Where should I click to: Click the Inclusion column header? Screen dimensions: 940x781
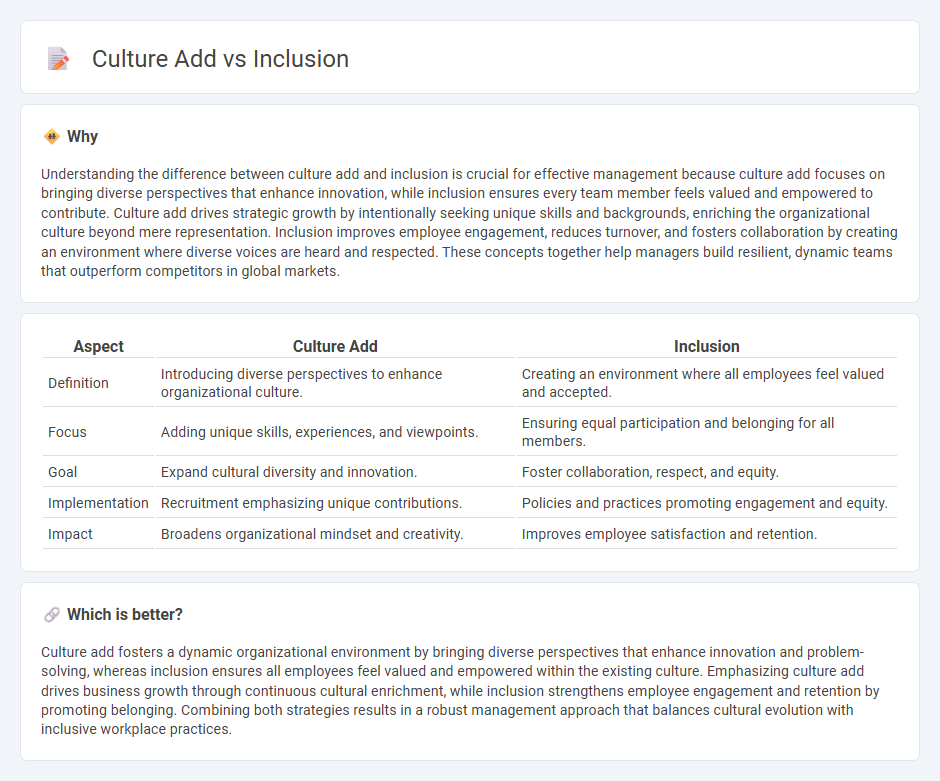(x=707, y=346)
